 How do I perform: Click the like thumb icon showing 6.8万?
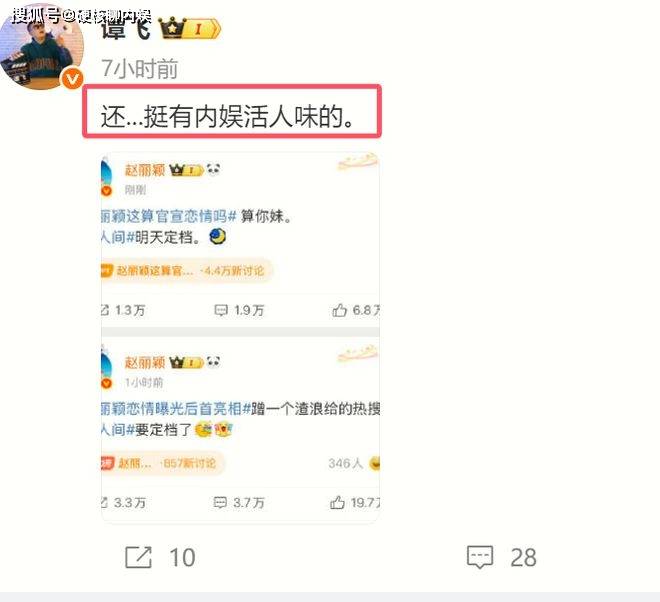click(x=339, y=310)
